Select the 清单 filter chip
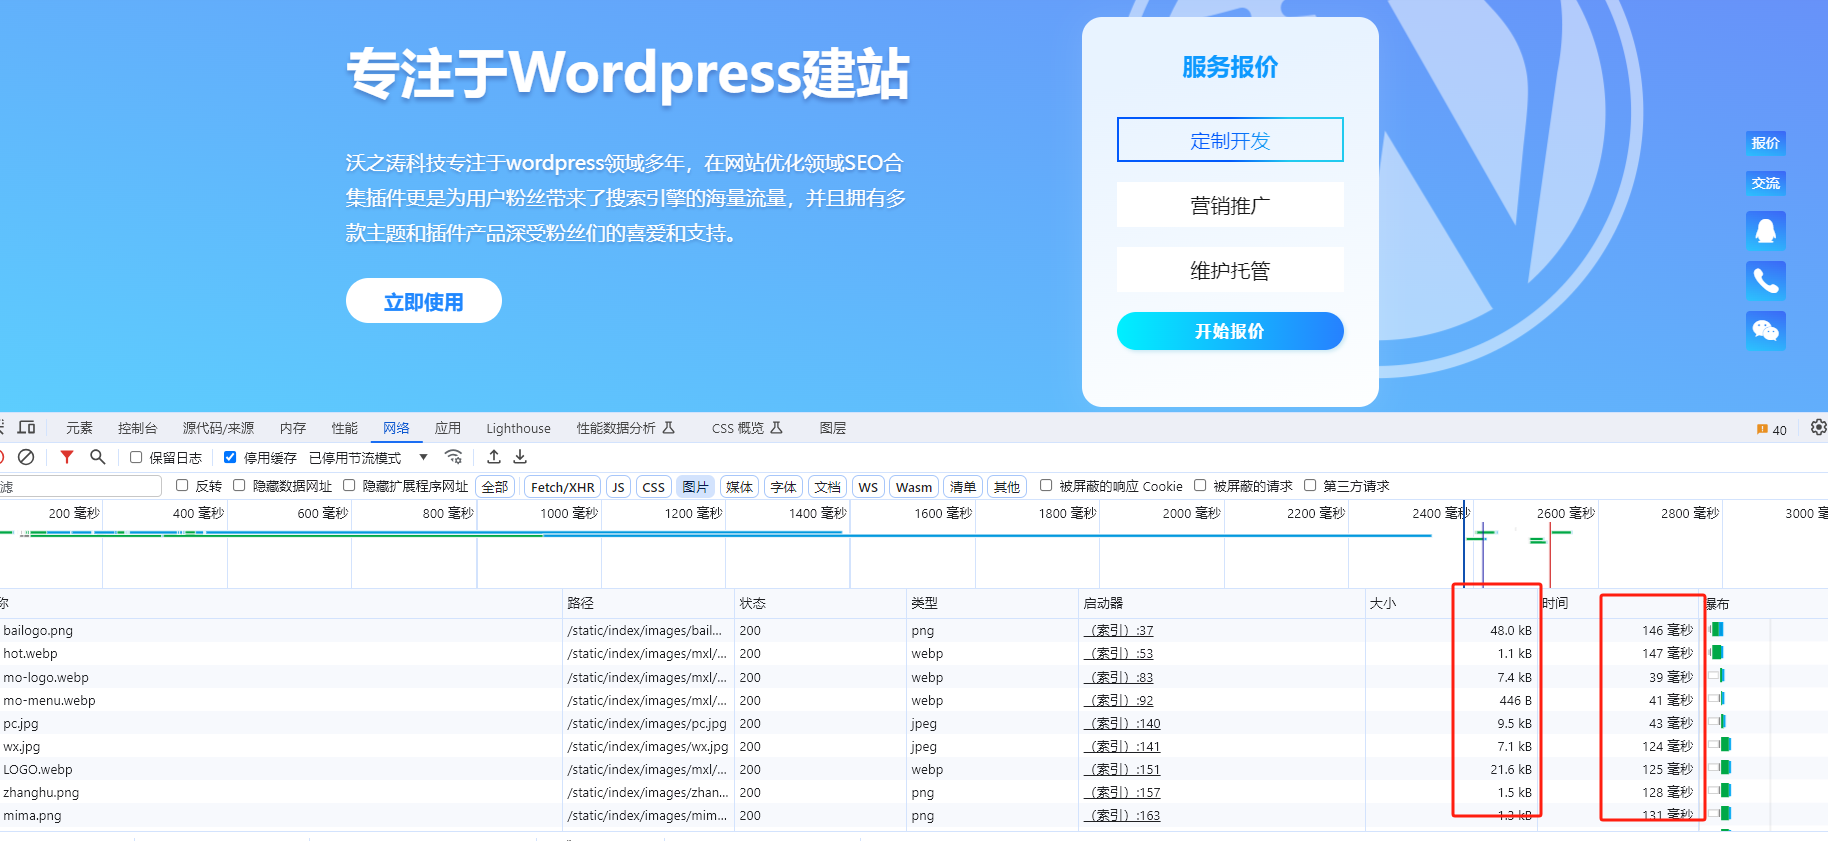 [963, 487]
